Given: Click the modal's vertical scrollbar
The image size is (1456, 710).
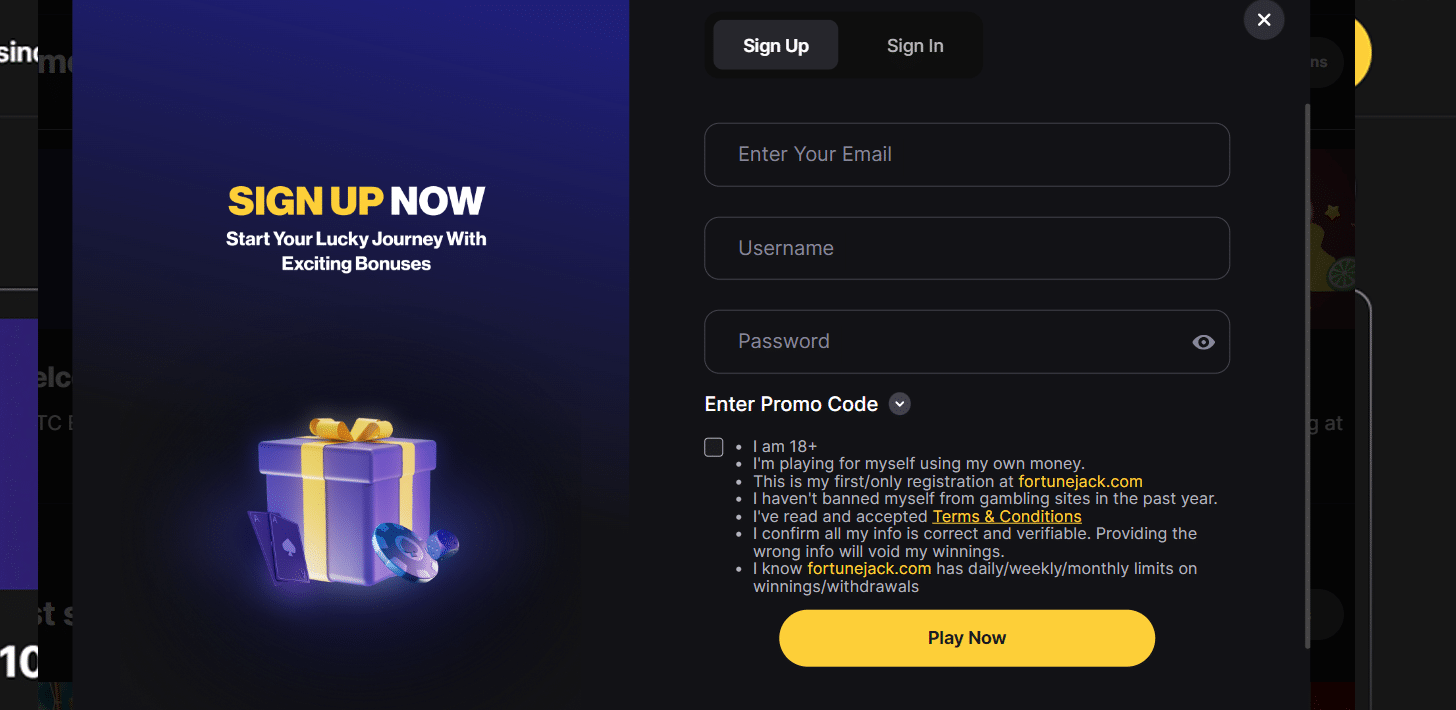Looking at the screenshot, I should click(1306, 370).
